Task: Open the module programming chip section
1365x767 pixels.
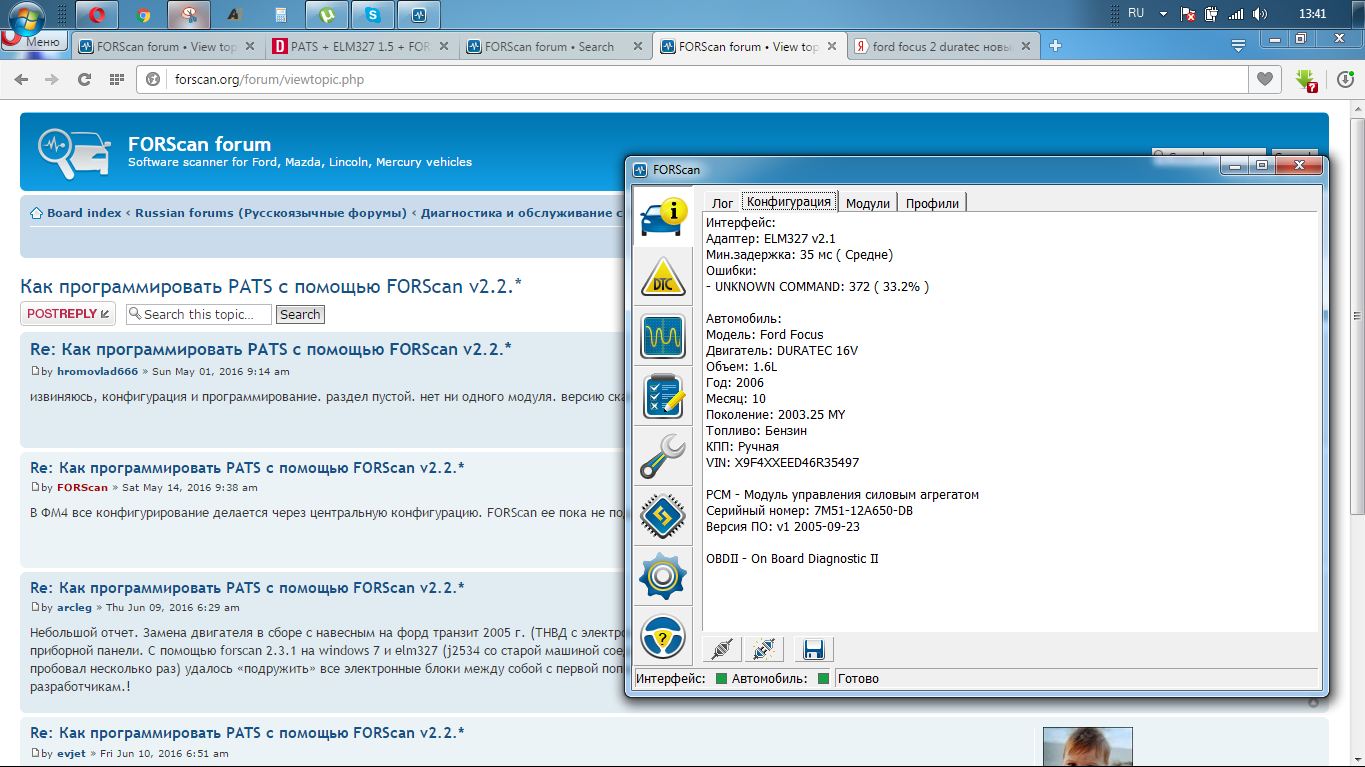Action: (663, 516)
